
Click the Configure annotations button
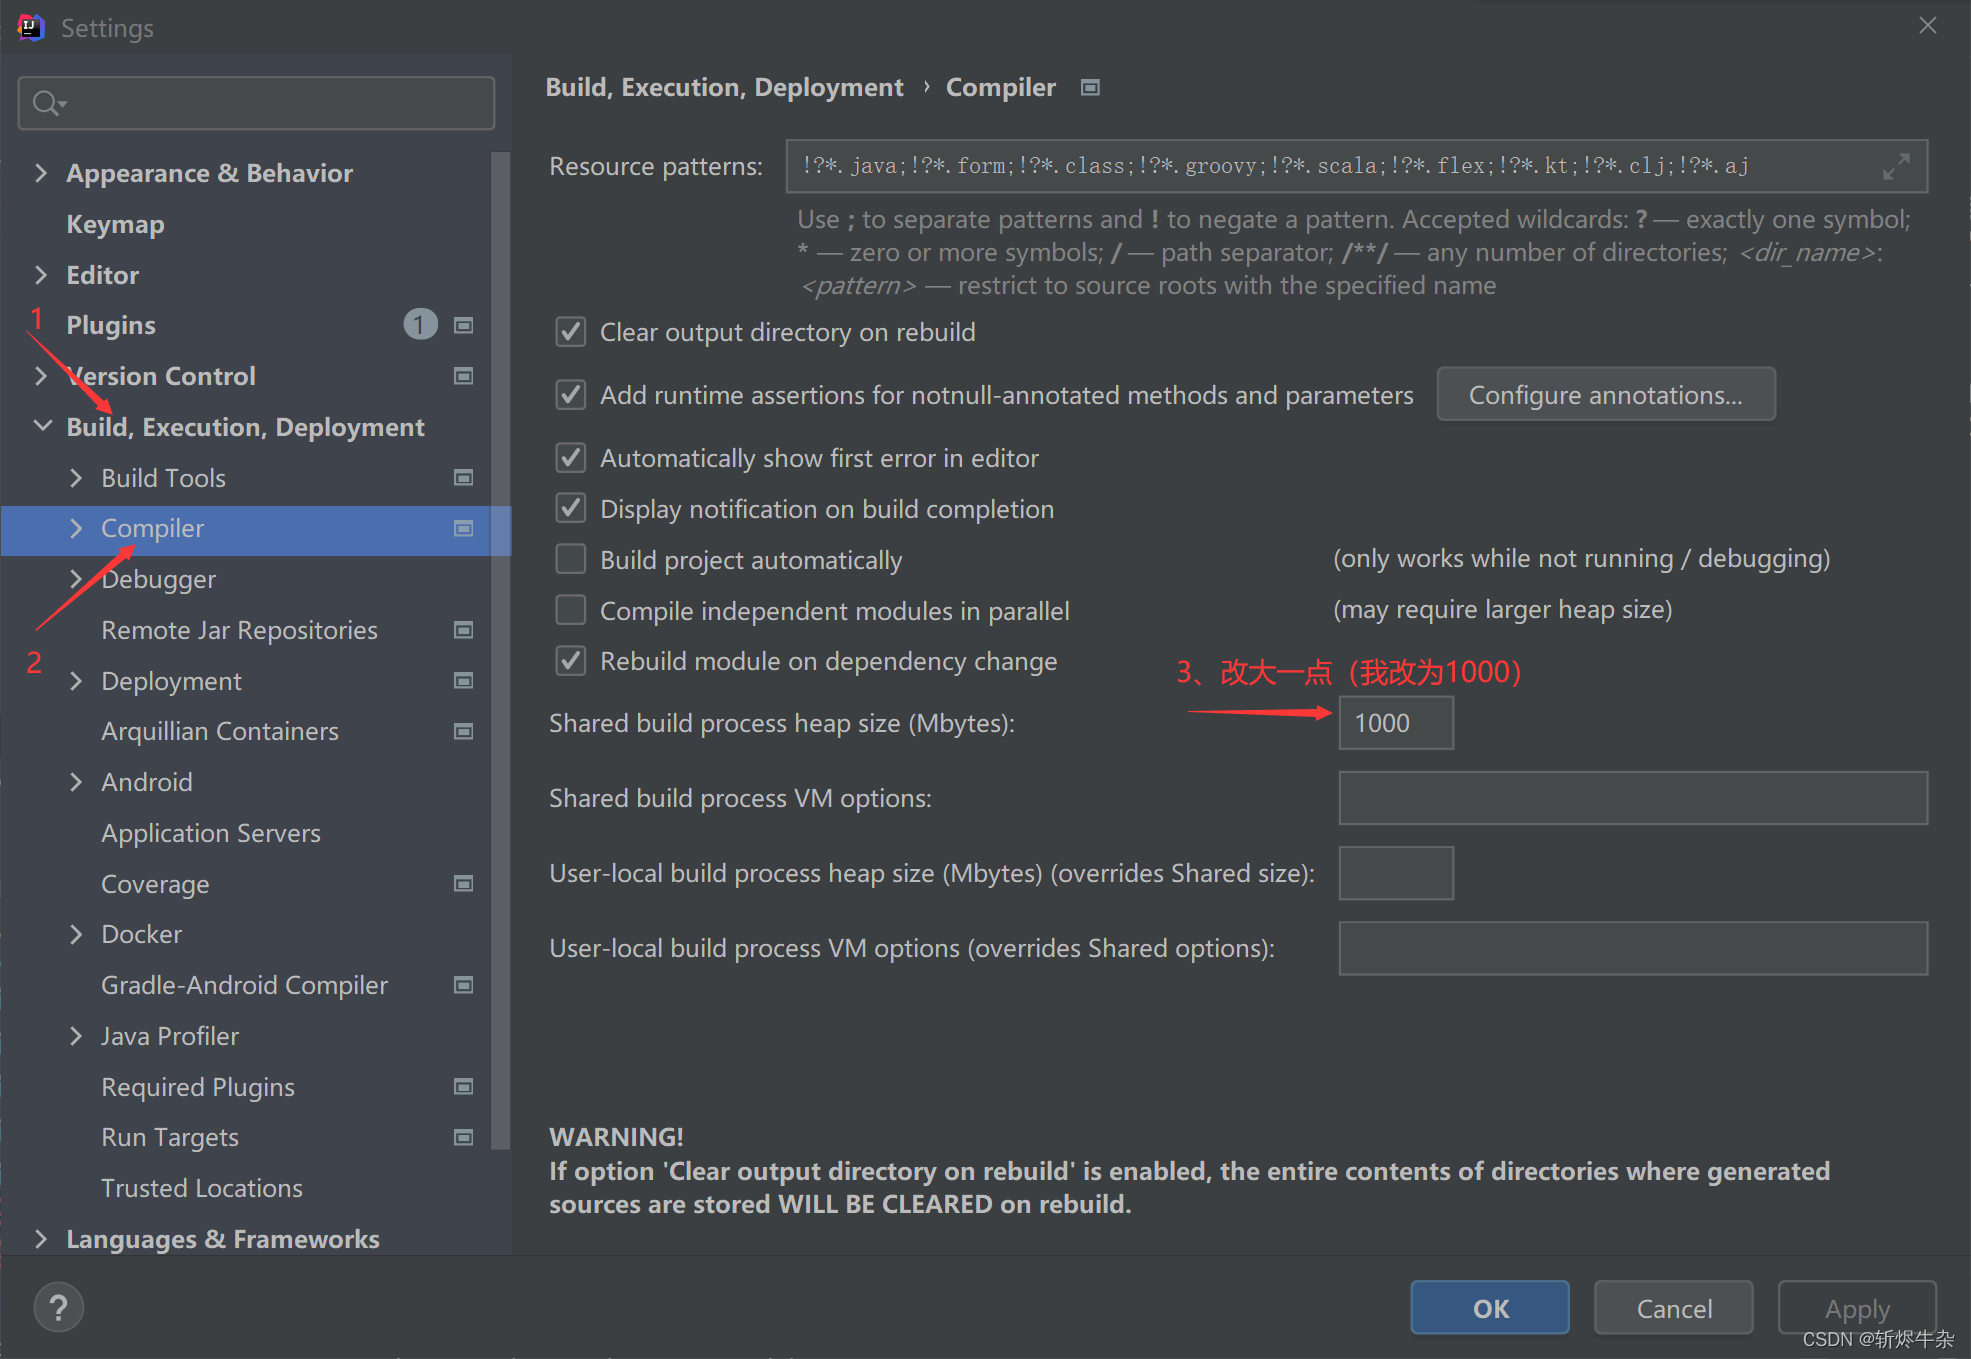click(x=1605, y=395)
